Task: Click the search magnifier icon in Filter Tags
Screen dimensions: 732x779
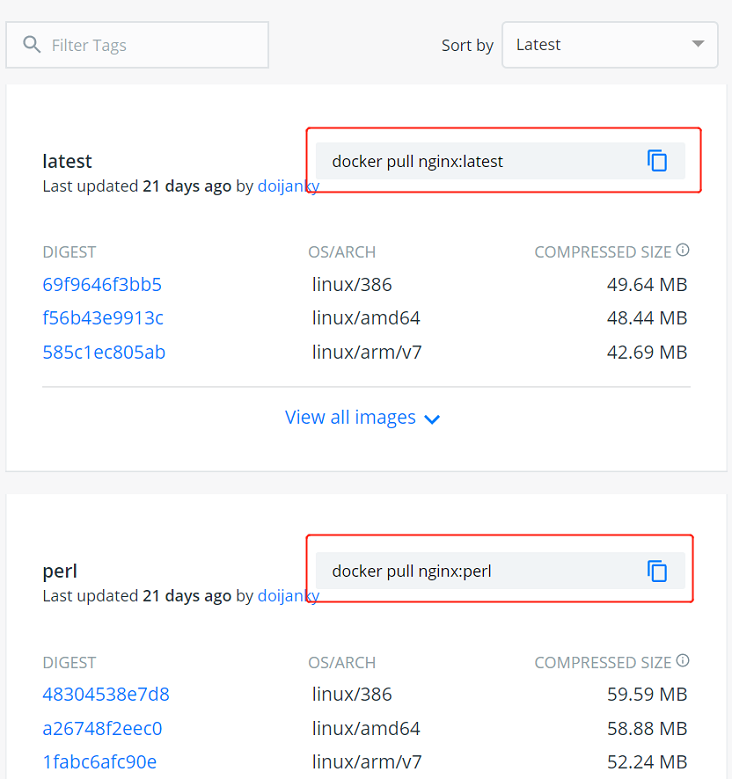Action: pyautogui.click(x=32, y=45)
